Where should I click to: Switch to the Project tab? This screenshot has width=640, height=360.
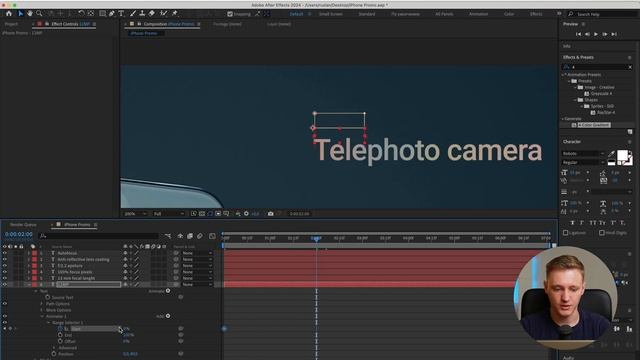pos(11,24)
